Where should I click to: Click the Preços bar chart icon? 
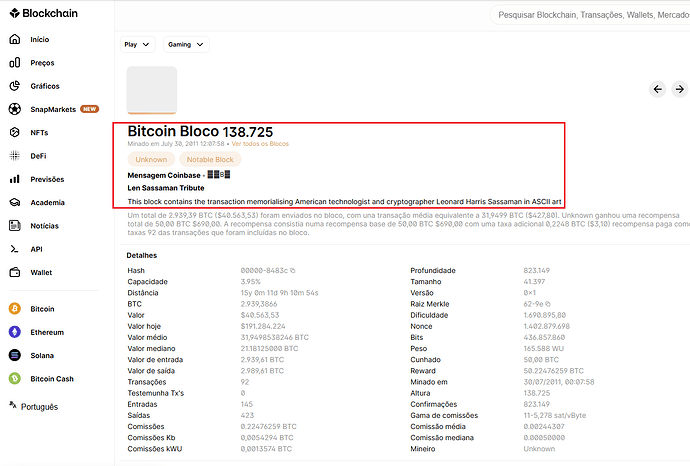(x=15, y=62)
